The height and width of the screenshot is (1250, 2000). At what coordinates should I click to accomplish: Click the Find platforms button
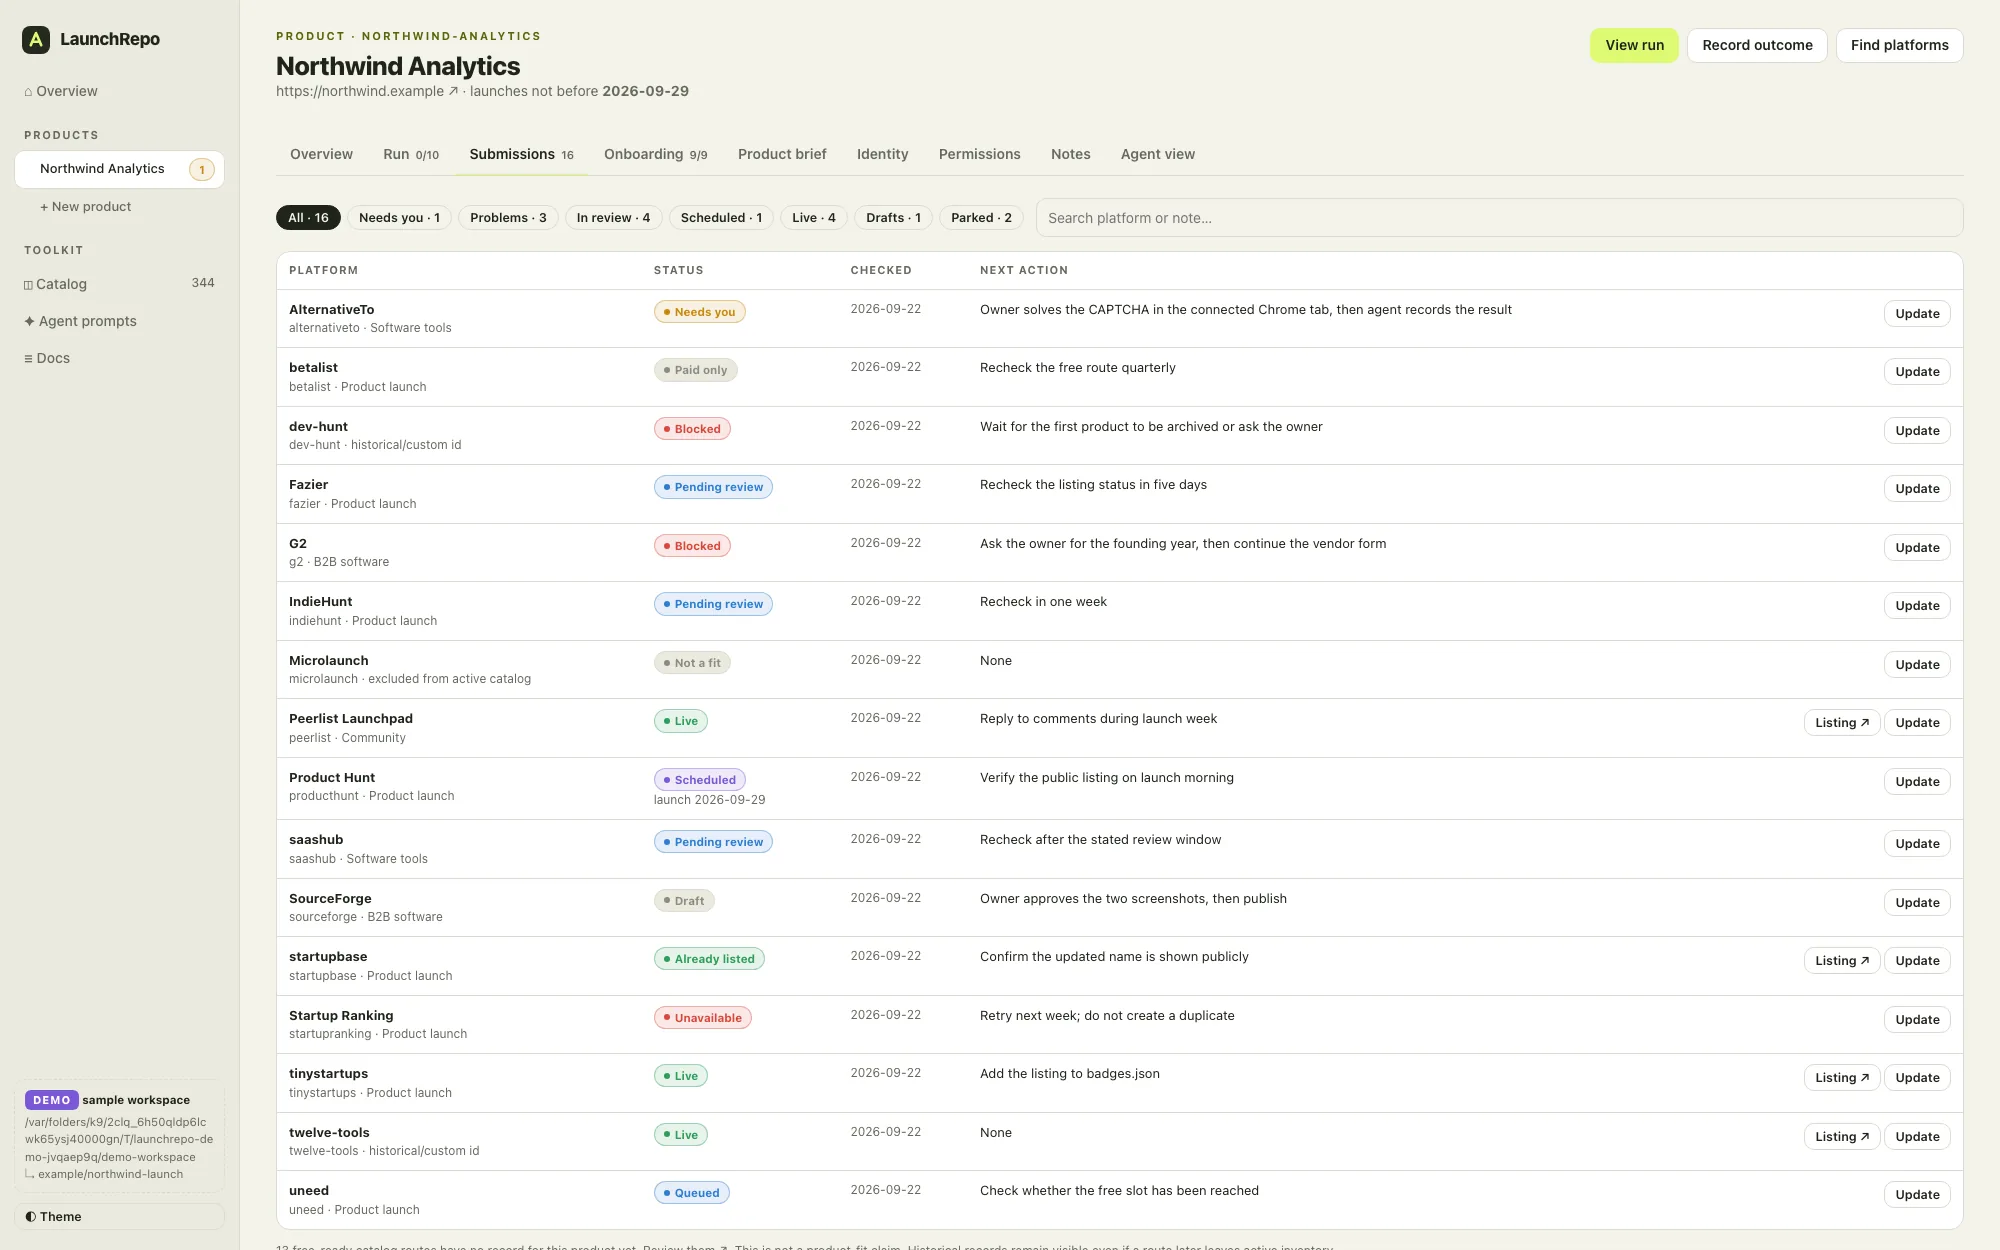click(x=1899, y=45)
